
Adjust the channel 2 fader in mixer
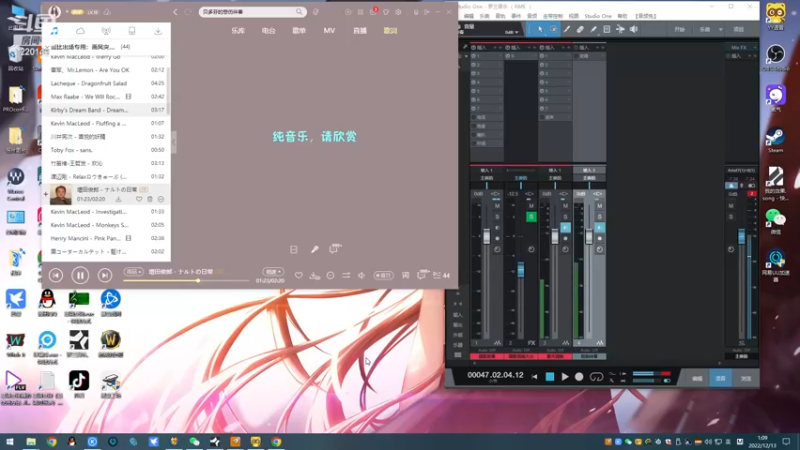[x=521, y=270]
